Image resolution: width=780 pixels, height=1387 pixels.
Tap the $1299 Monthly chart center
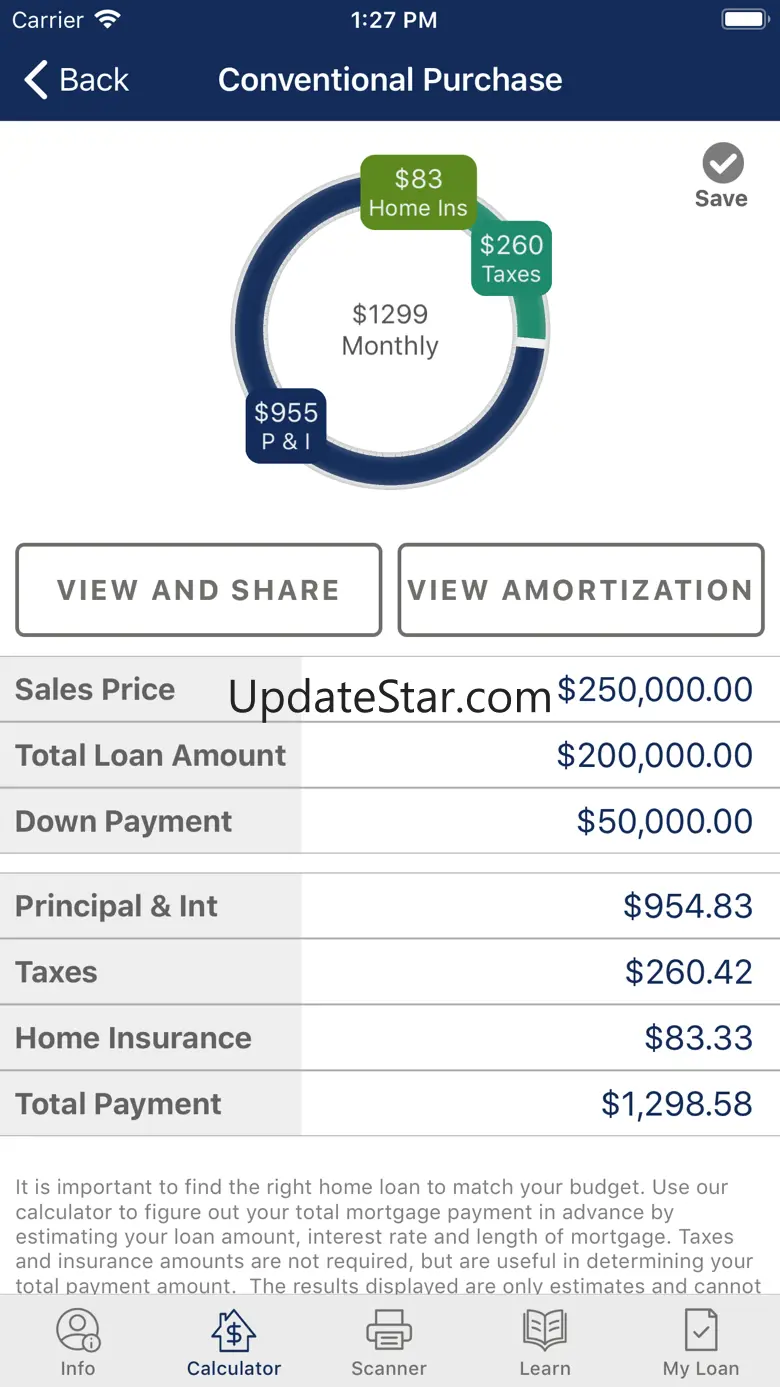click(390, 330)
